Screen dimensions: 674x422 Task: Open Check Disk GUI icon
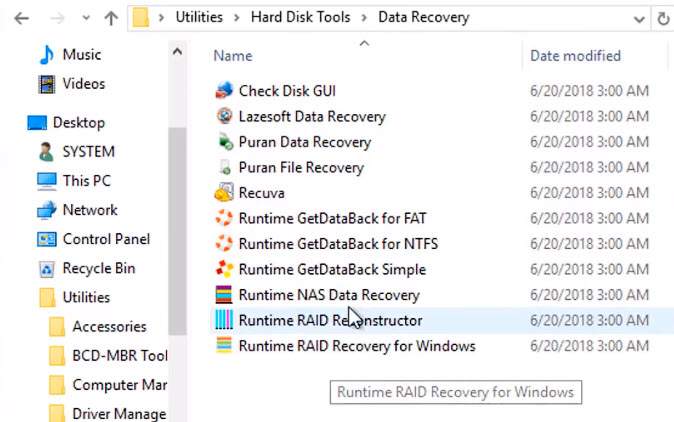224,91
